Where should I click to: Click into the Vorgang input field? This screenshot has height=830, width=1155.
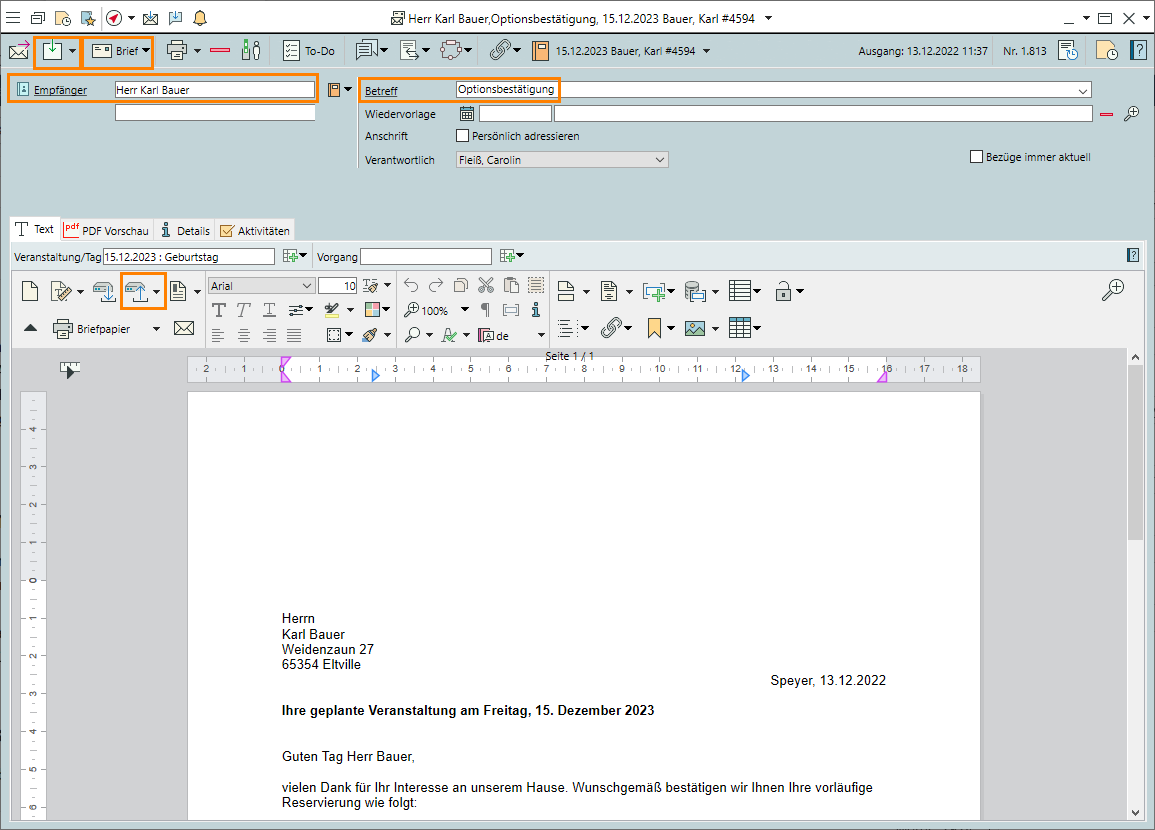426,257
